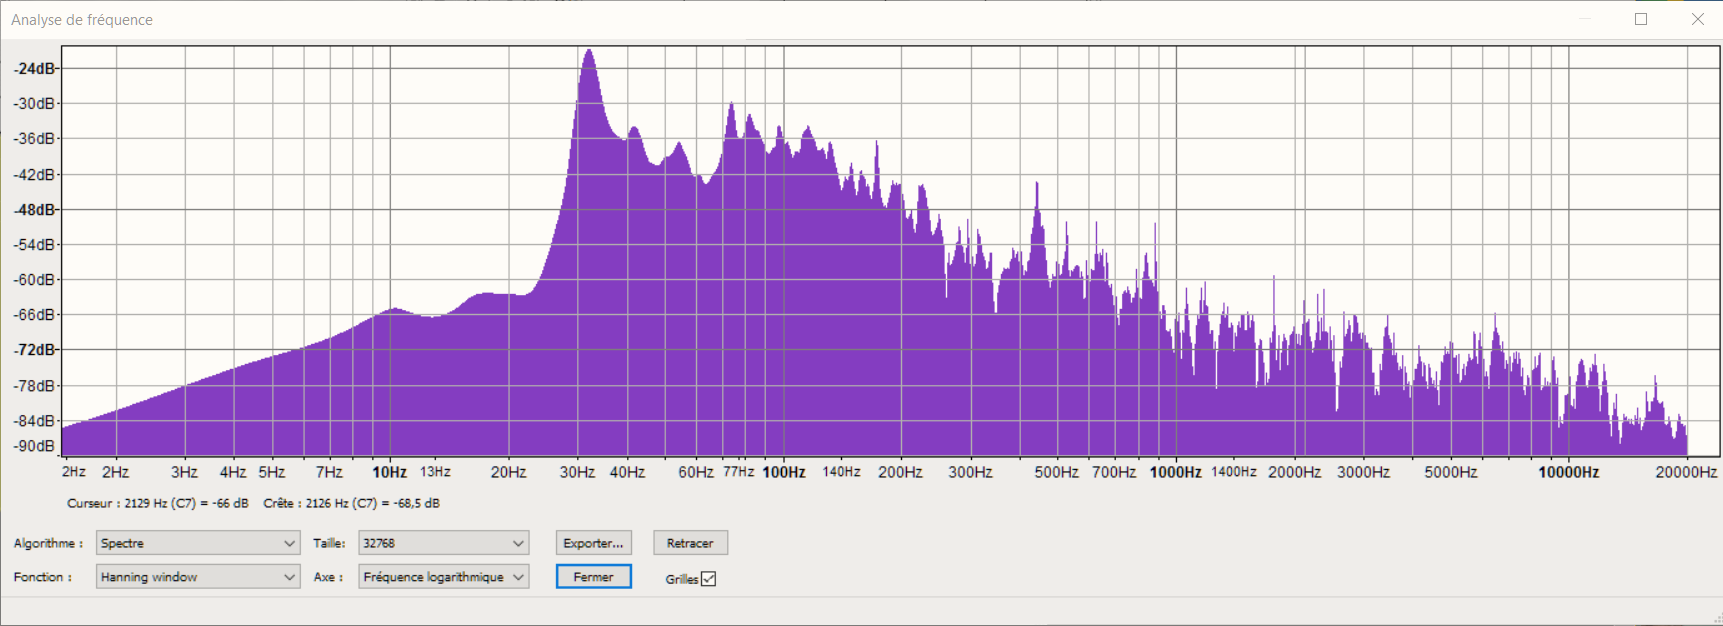Close the Analyse de fréquence window
This screenshot has height=626, width=1723.
1697,19
